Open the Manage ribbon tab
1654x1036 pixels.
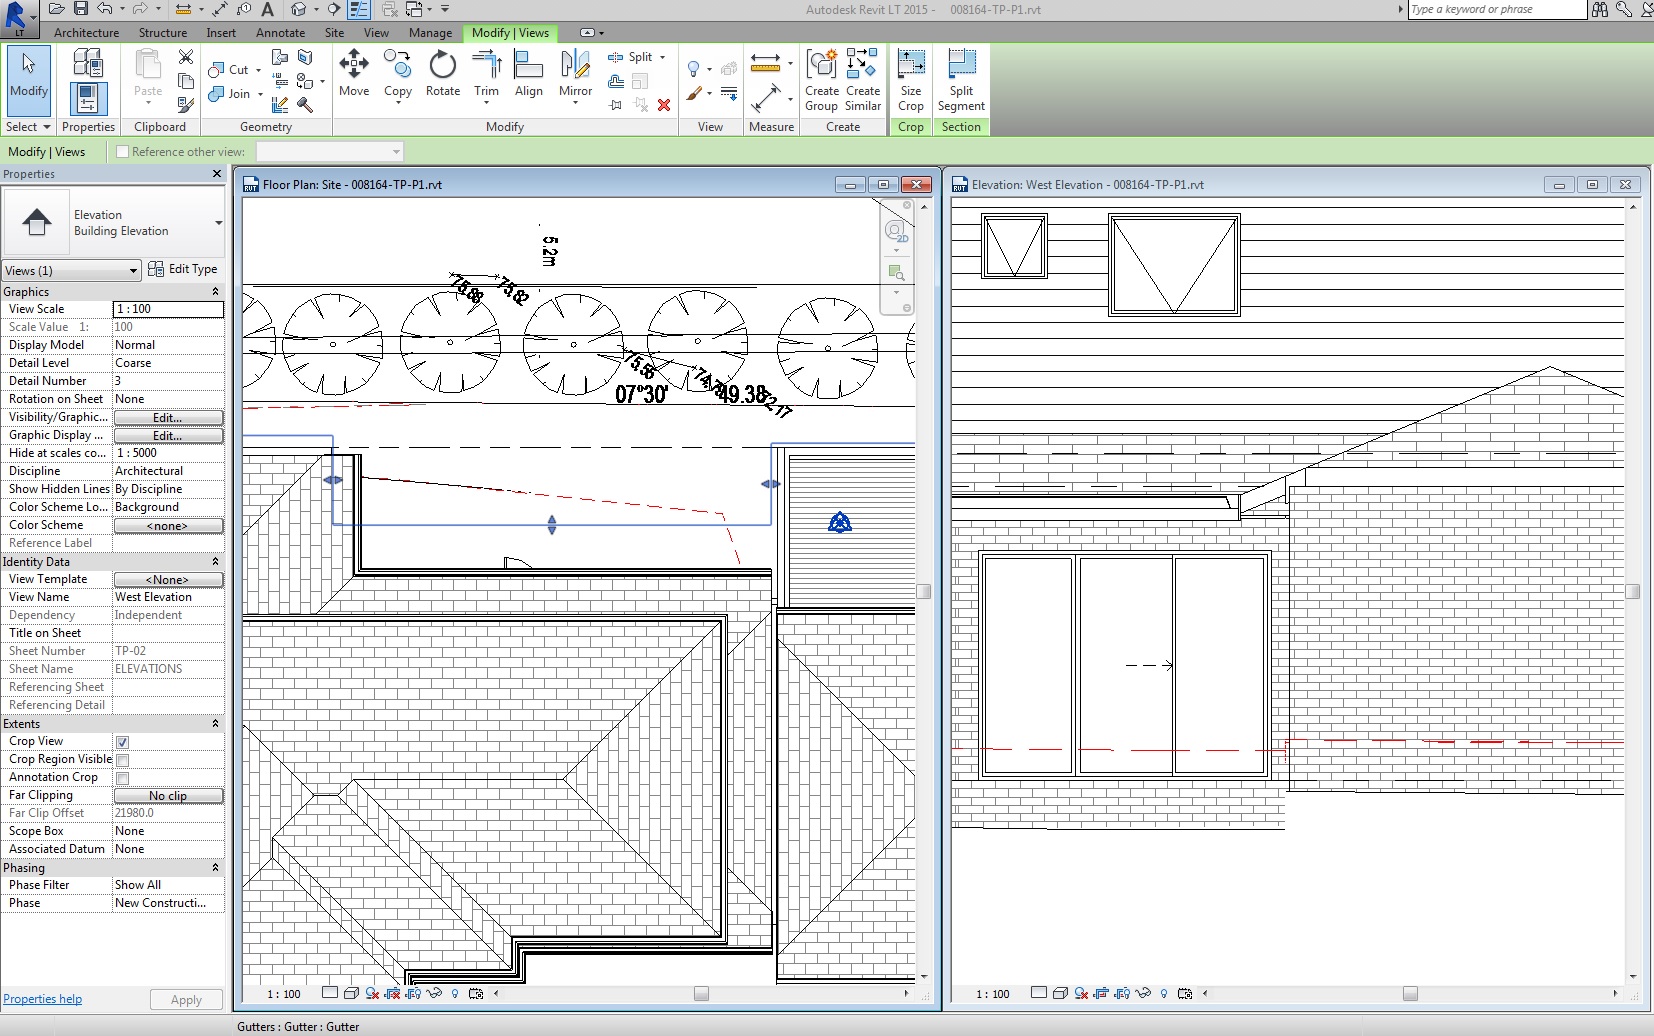point(430,33)
